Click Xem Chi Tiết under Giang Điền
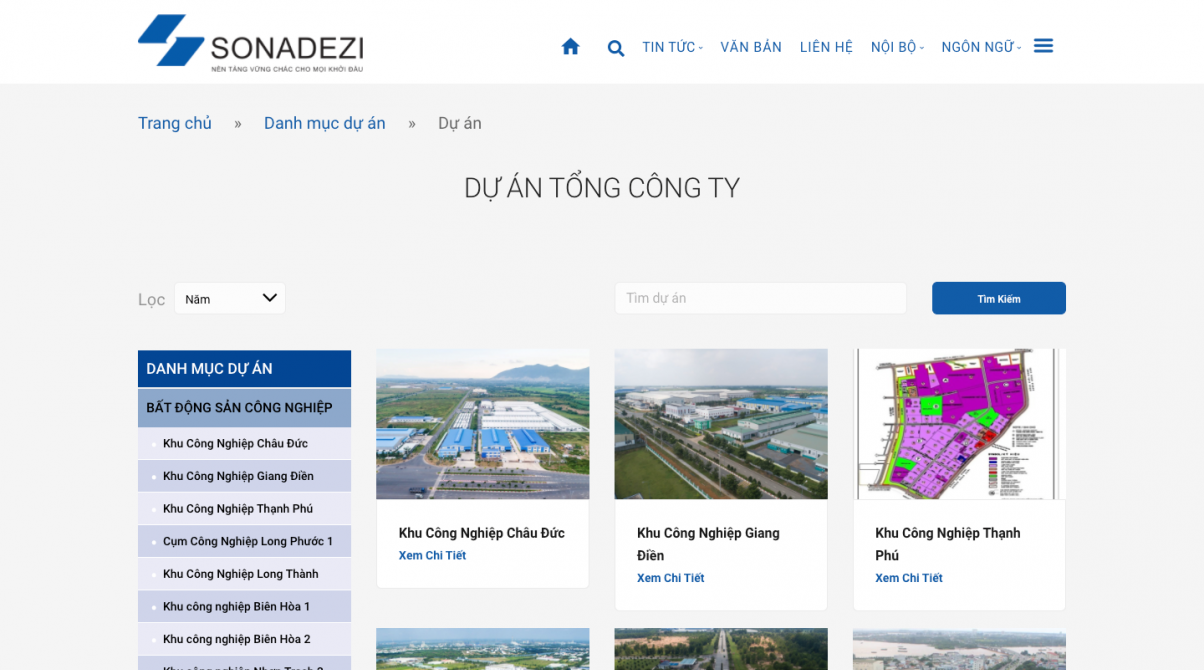The height and width of the screenshot is (670, 1204). (670, 578)
